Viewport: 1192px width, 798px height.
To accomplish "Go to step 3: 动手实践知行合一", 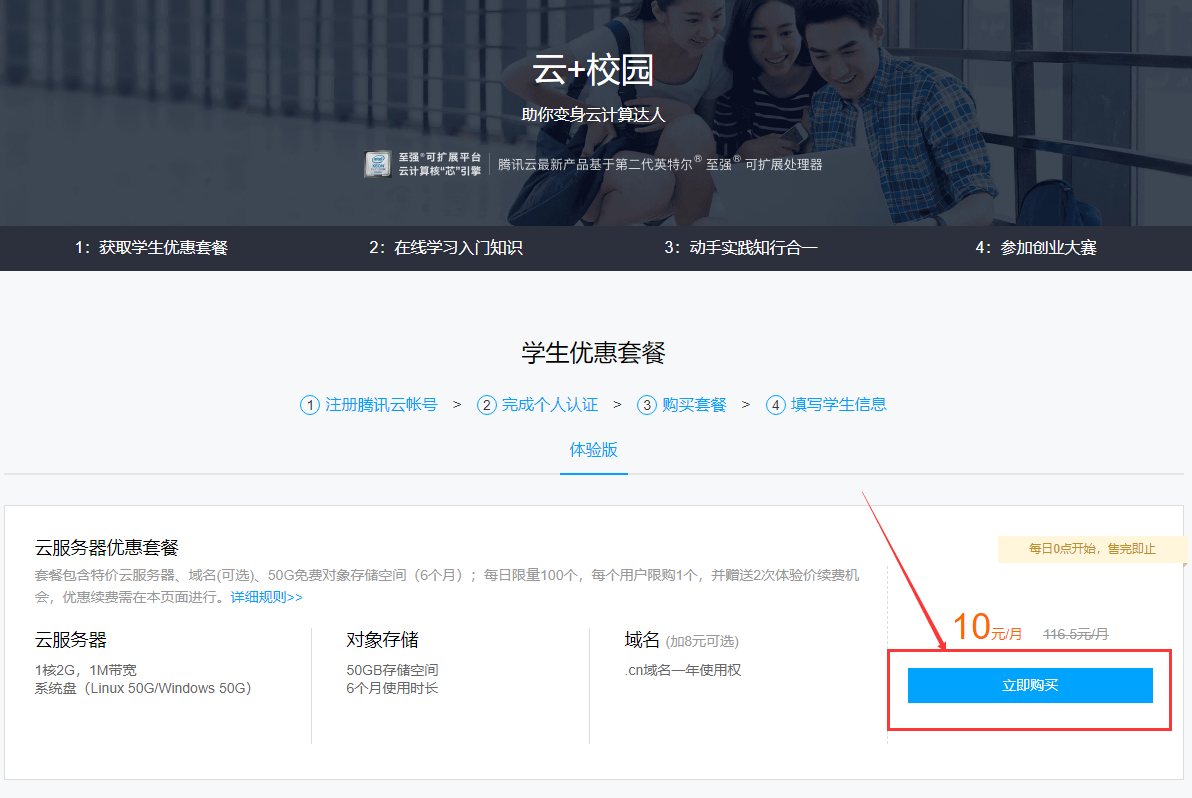I will point(741,248).
